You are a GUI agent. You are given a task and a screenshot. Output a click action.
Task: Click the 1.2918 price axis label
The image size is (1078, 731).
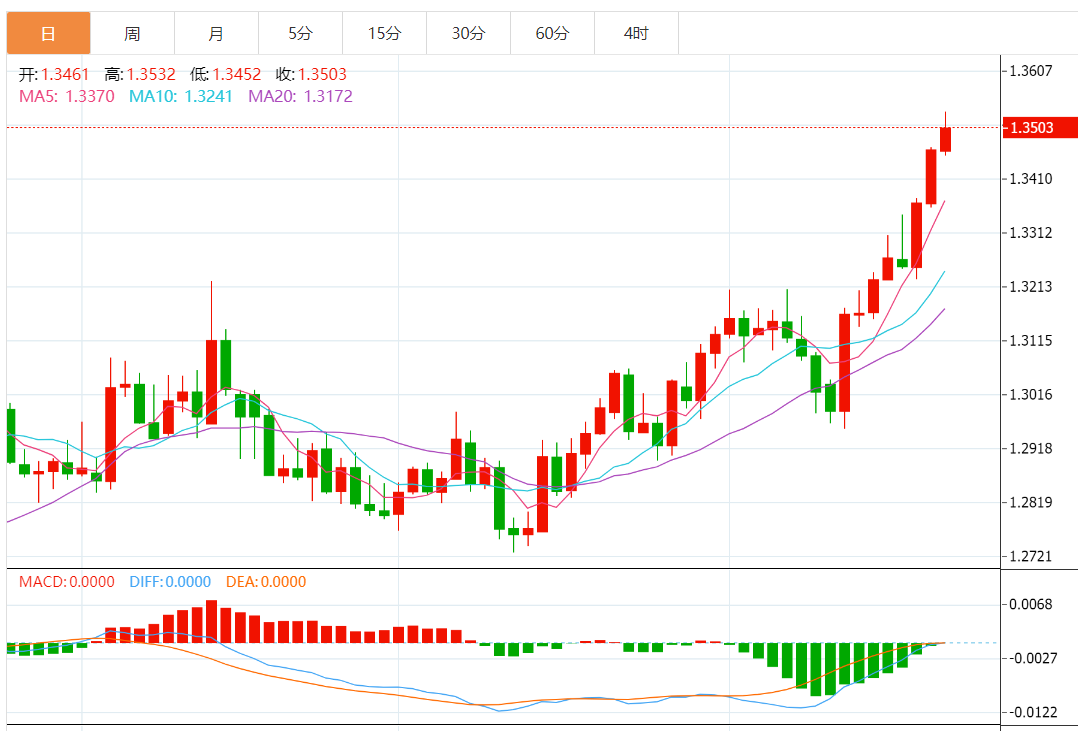pos(1031,448)
